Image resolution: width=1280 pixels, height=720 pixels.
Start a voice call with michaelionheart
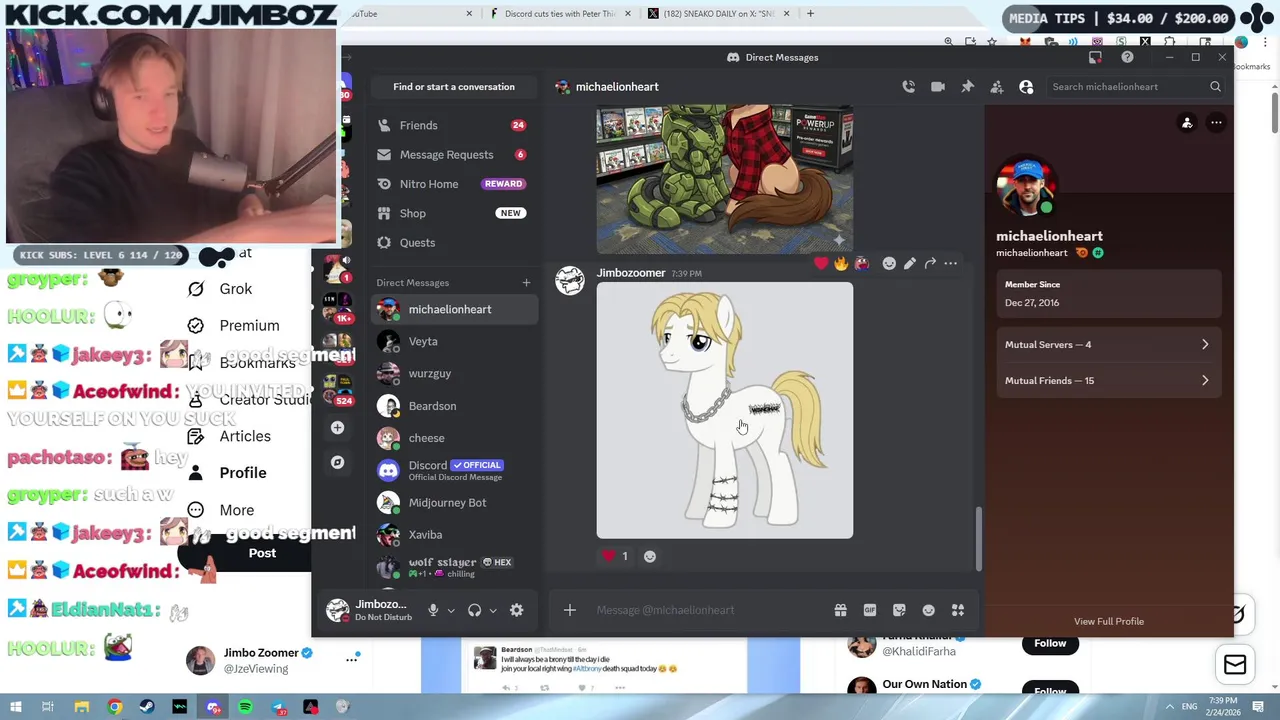908,87
